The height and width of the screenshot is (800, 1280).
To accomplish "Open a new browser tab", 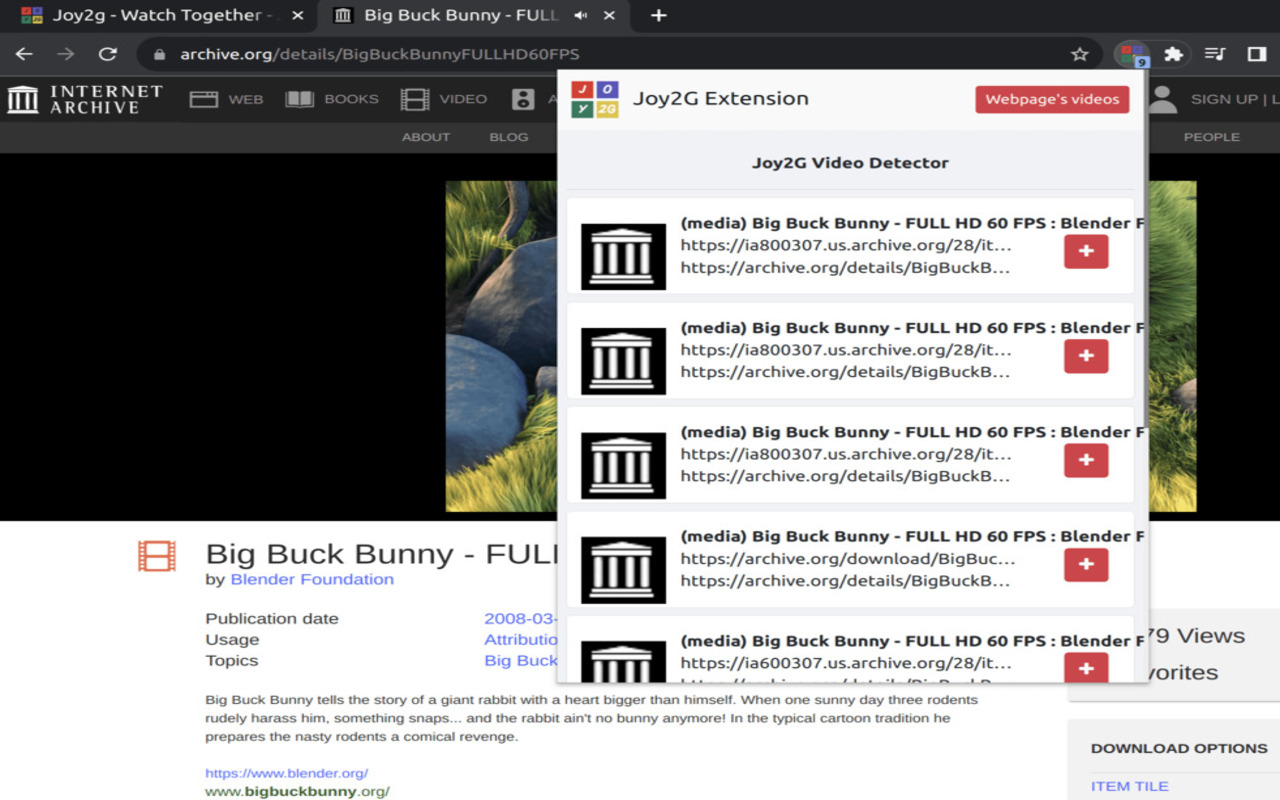I will pyautogui.click(x=658, y=15).
